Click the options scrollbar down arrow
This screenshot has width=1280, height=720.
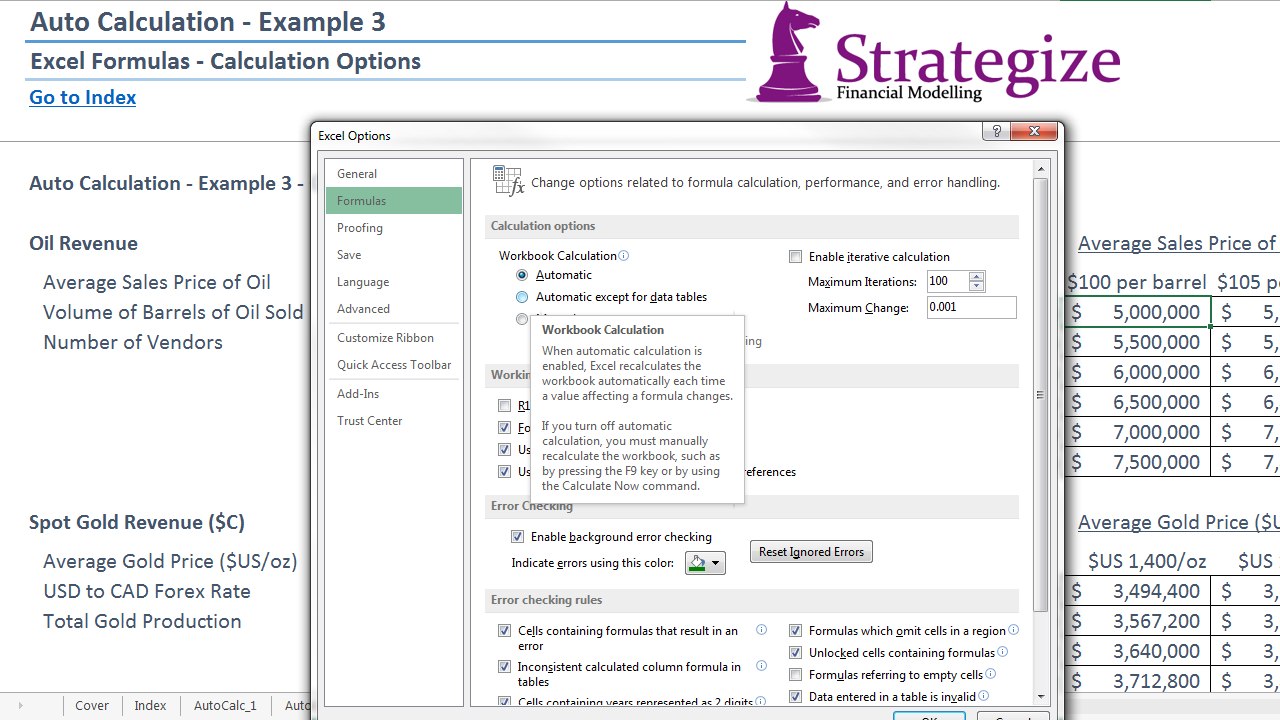click(1041, 696)
